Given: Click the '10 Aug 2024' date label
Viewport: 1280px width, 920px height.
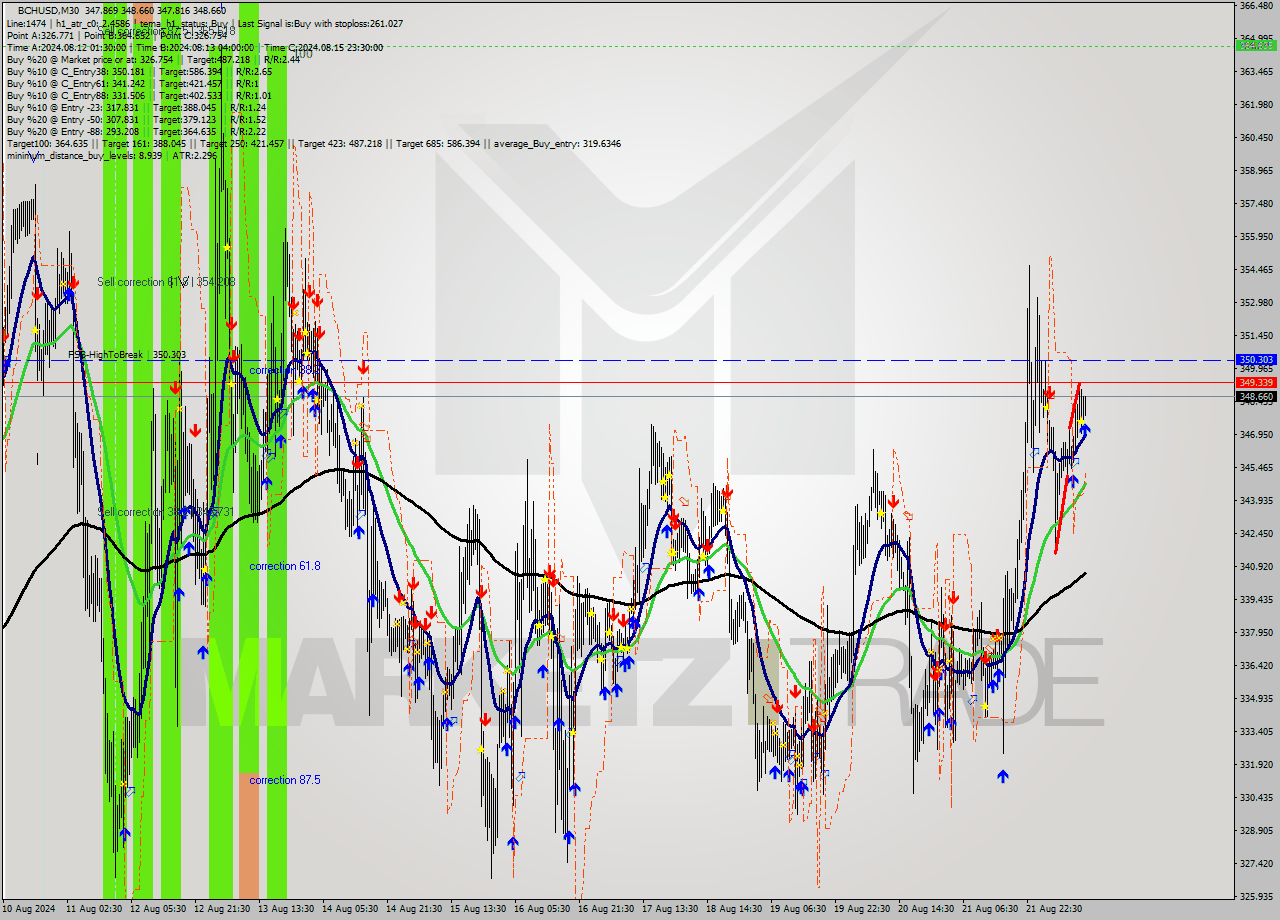Looking at the screenshot, I should 30,909.
